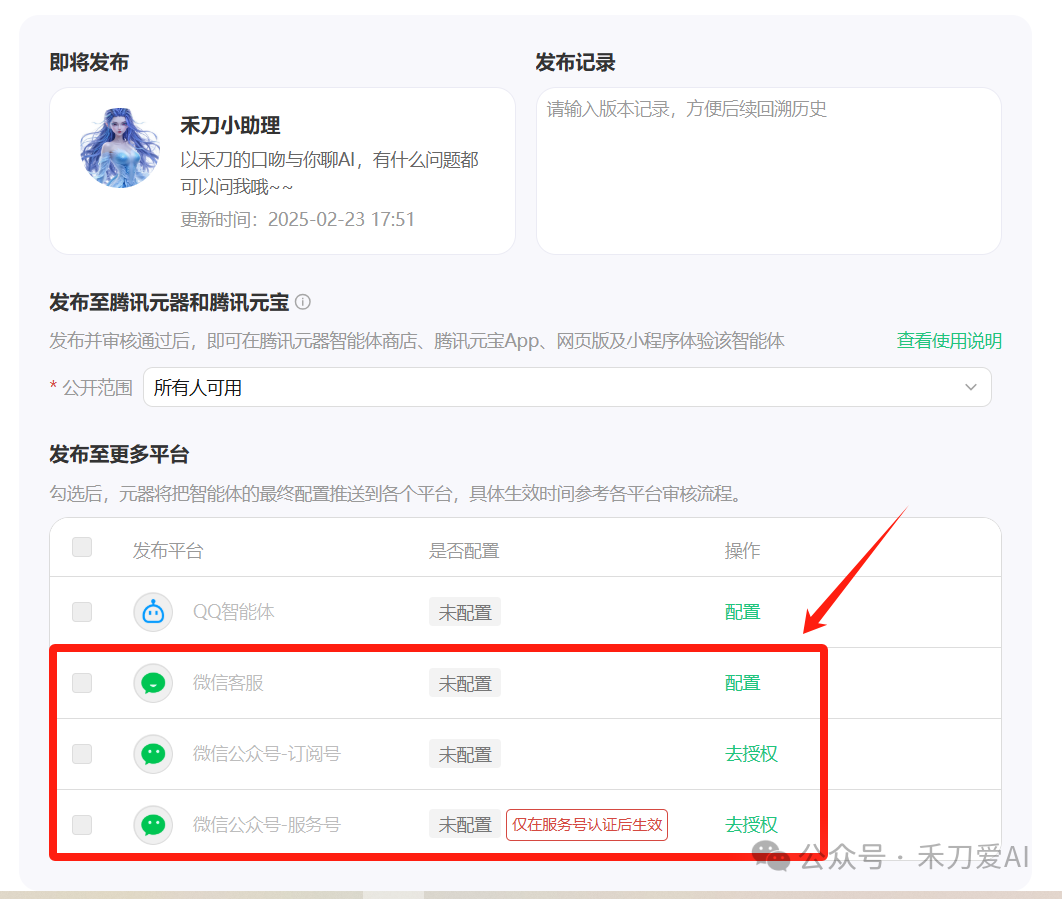Image resolution: width=1062 pixels, height=899 pixels.
Task: Toggle the select-all checkbox in table header
Action: (x=82, y=547)
